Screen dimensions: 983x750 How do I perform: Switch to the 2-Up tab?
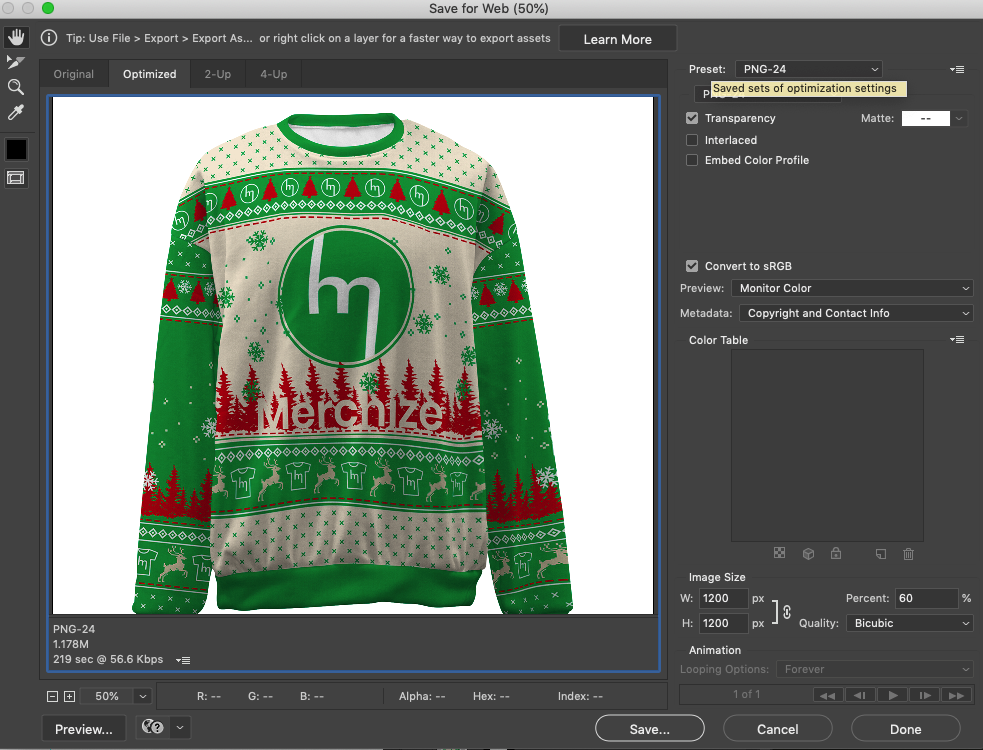click(x=218, y=74)
